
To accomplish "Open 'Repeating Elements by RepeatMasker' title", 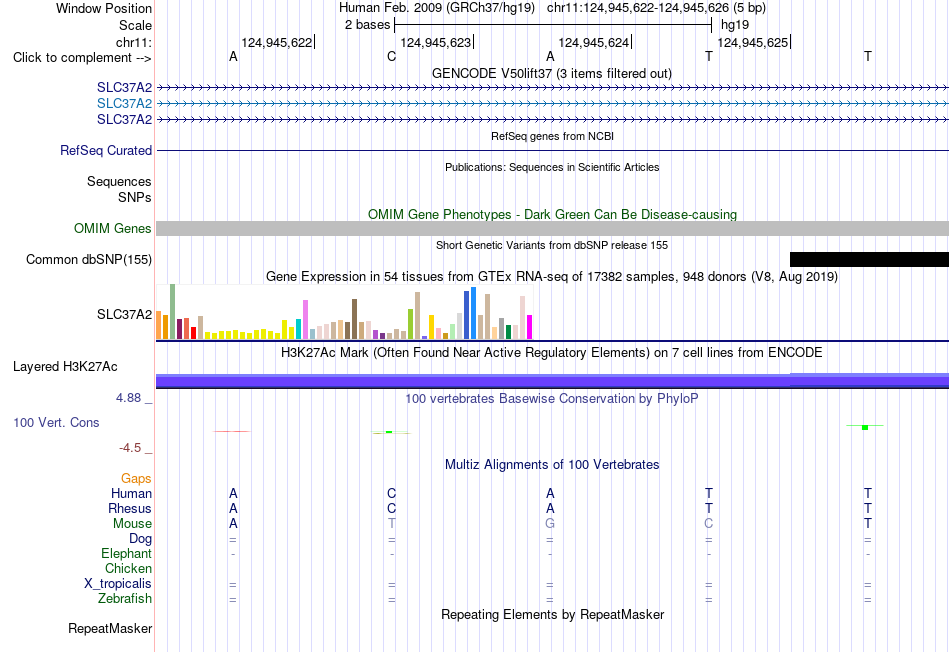I will click(x=552, y=614).
